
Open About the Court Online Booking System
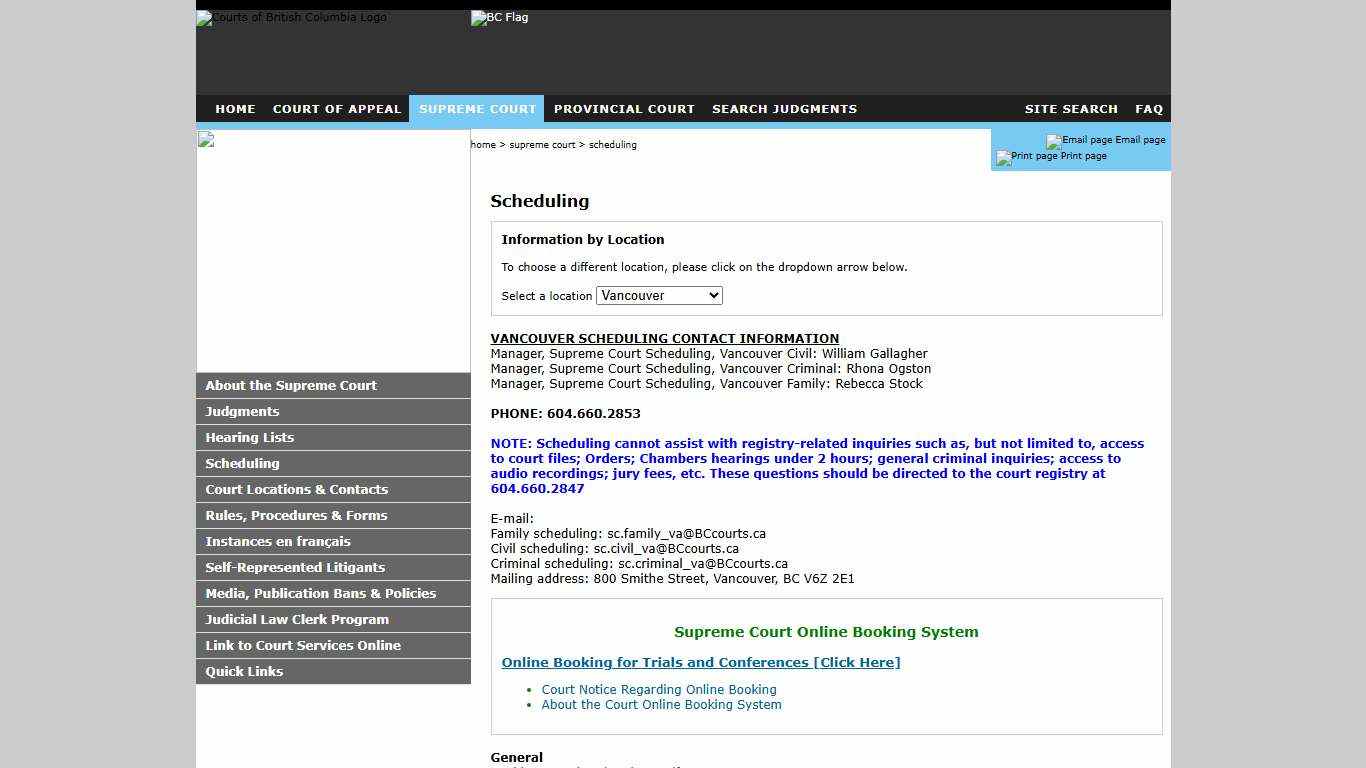point(661,704)
